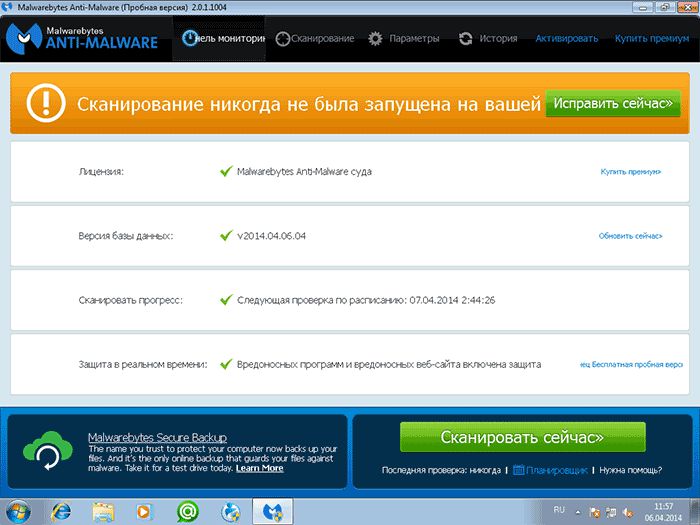Click the dashboard gauge icon in nav

pyautogui.click(x=190, y=38)
